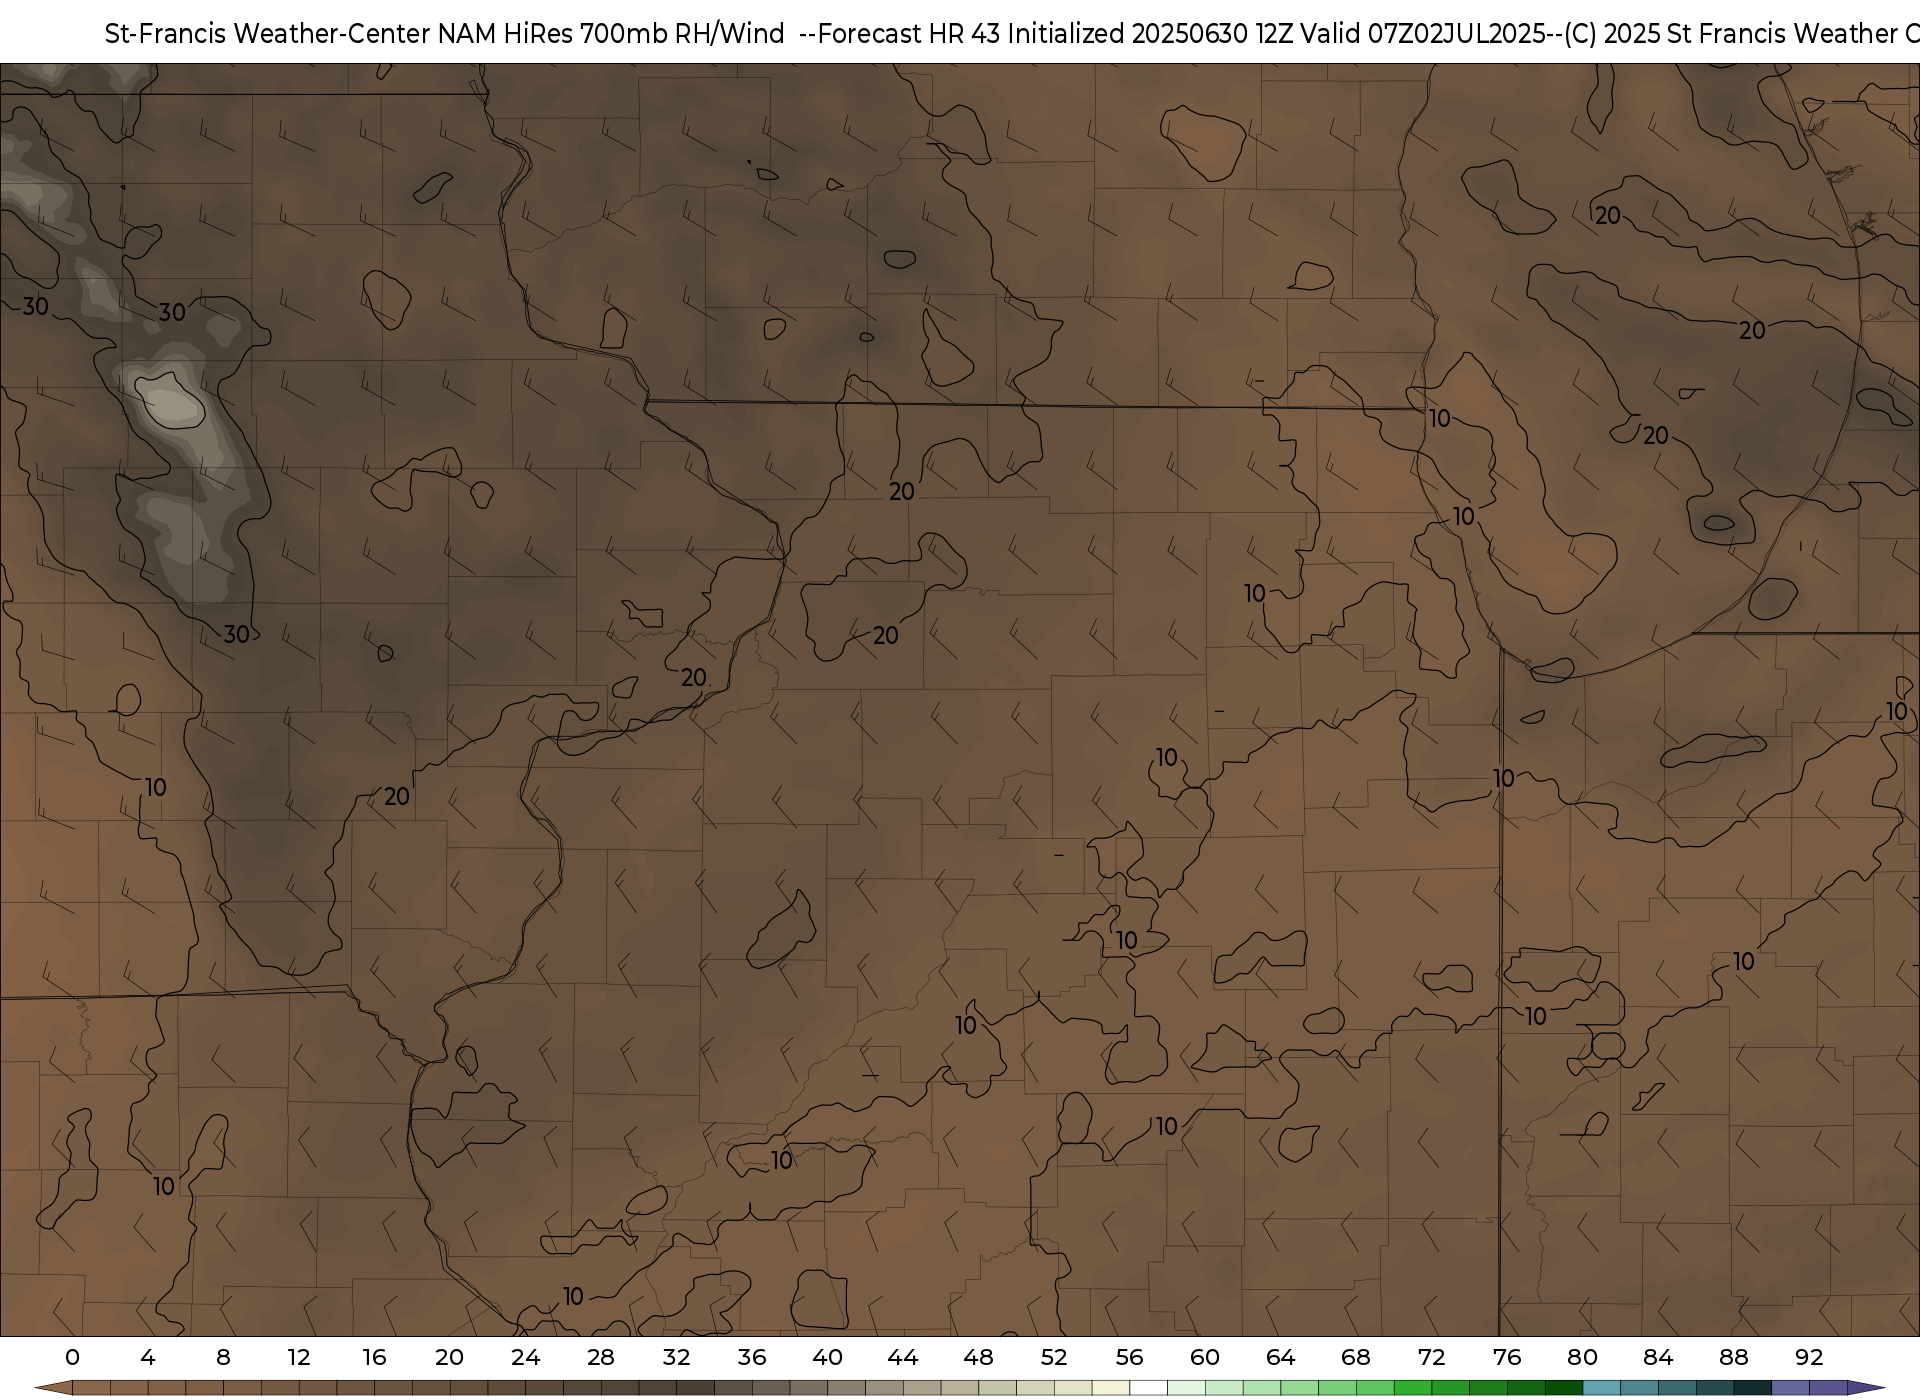1920x1400 pixels.
Task: Click colorbar legend label "8"
Action: click(223, 1357)
